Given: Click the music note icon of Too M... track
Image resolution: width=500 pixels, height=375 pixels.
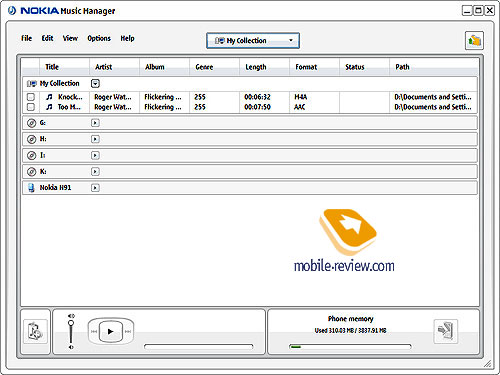Looking at the screenshot, I should click(49, 107).
